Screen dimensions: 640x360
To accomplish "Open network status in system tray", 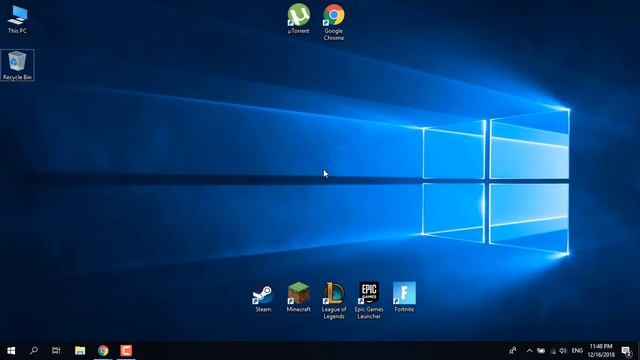I will [x=553, y=351].
